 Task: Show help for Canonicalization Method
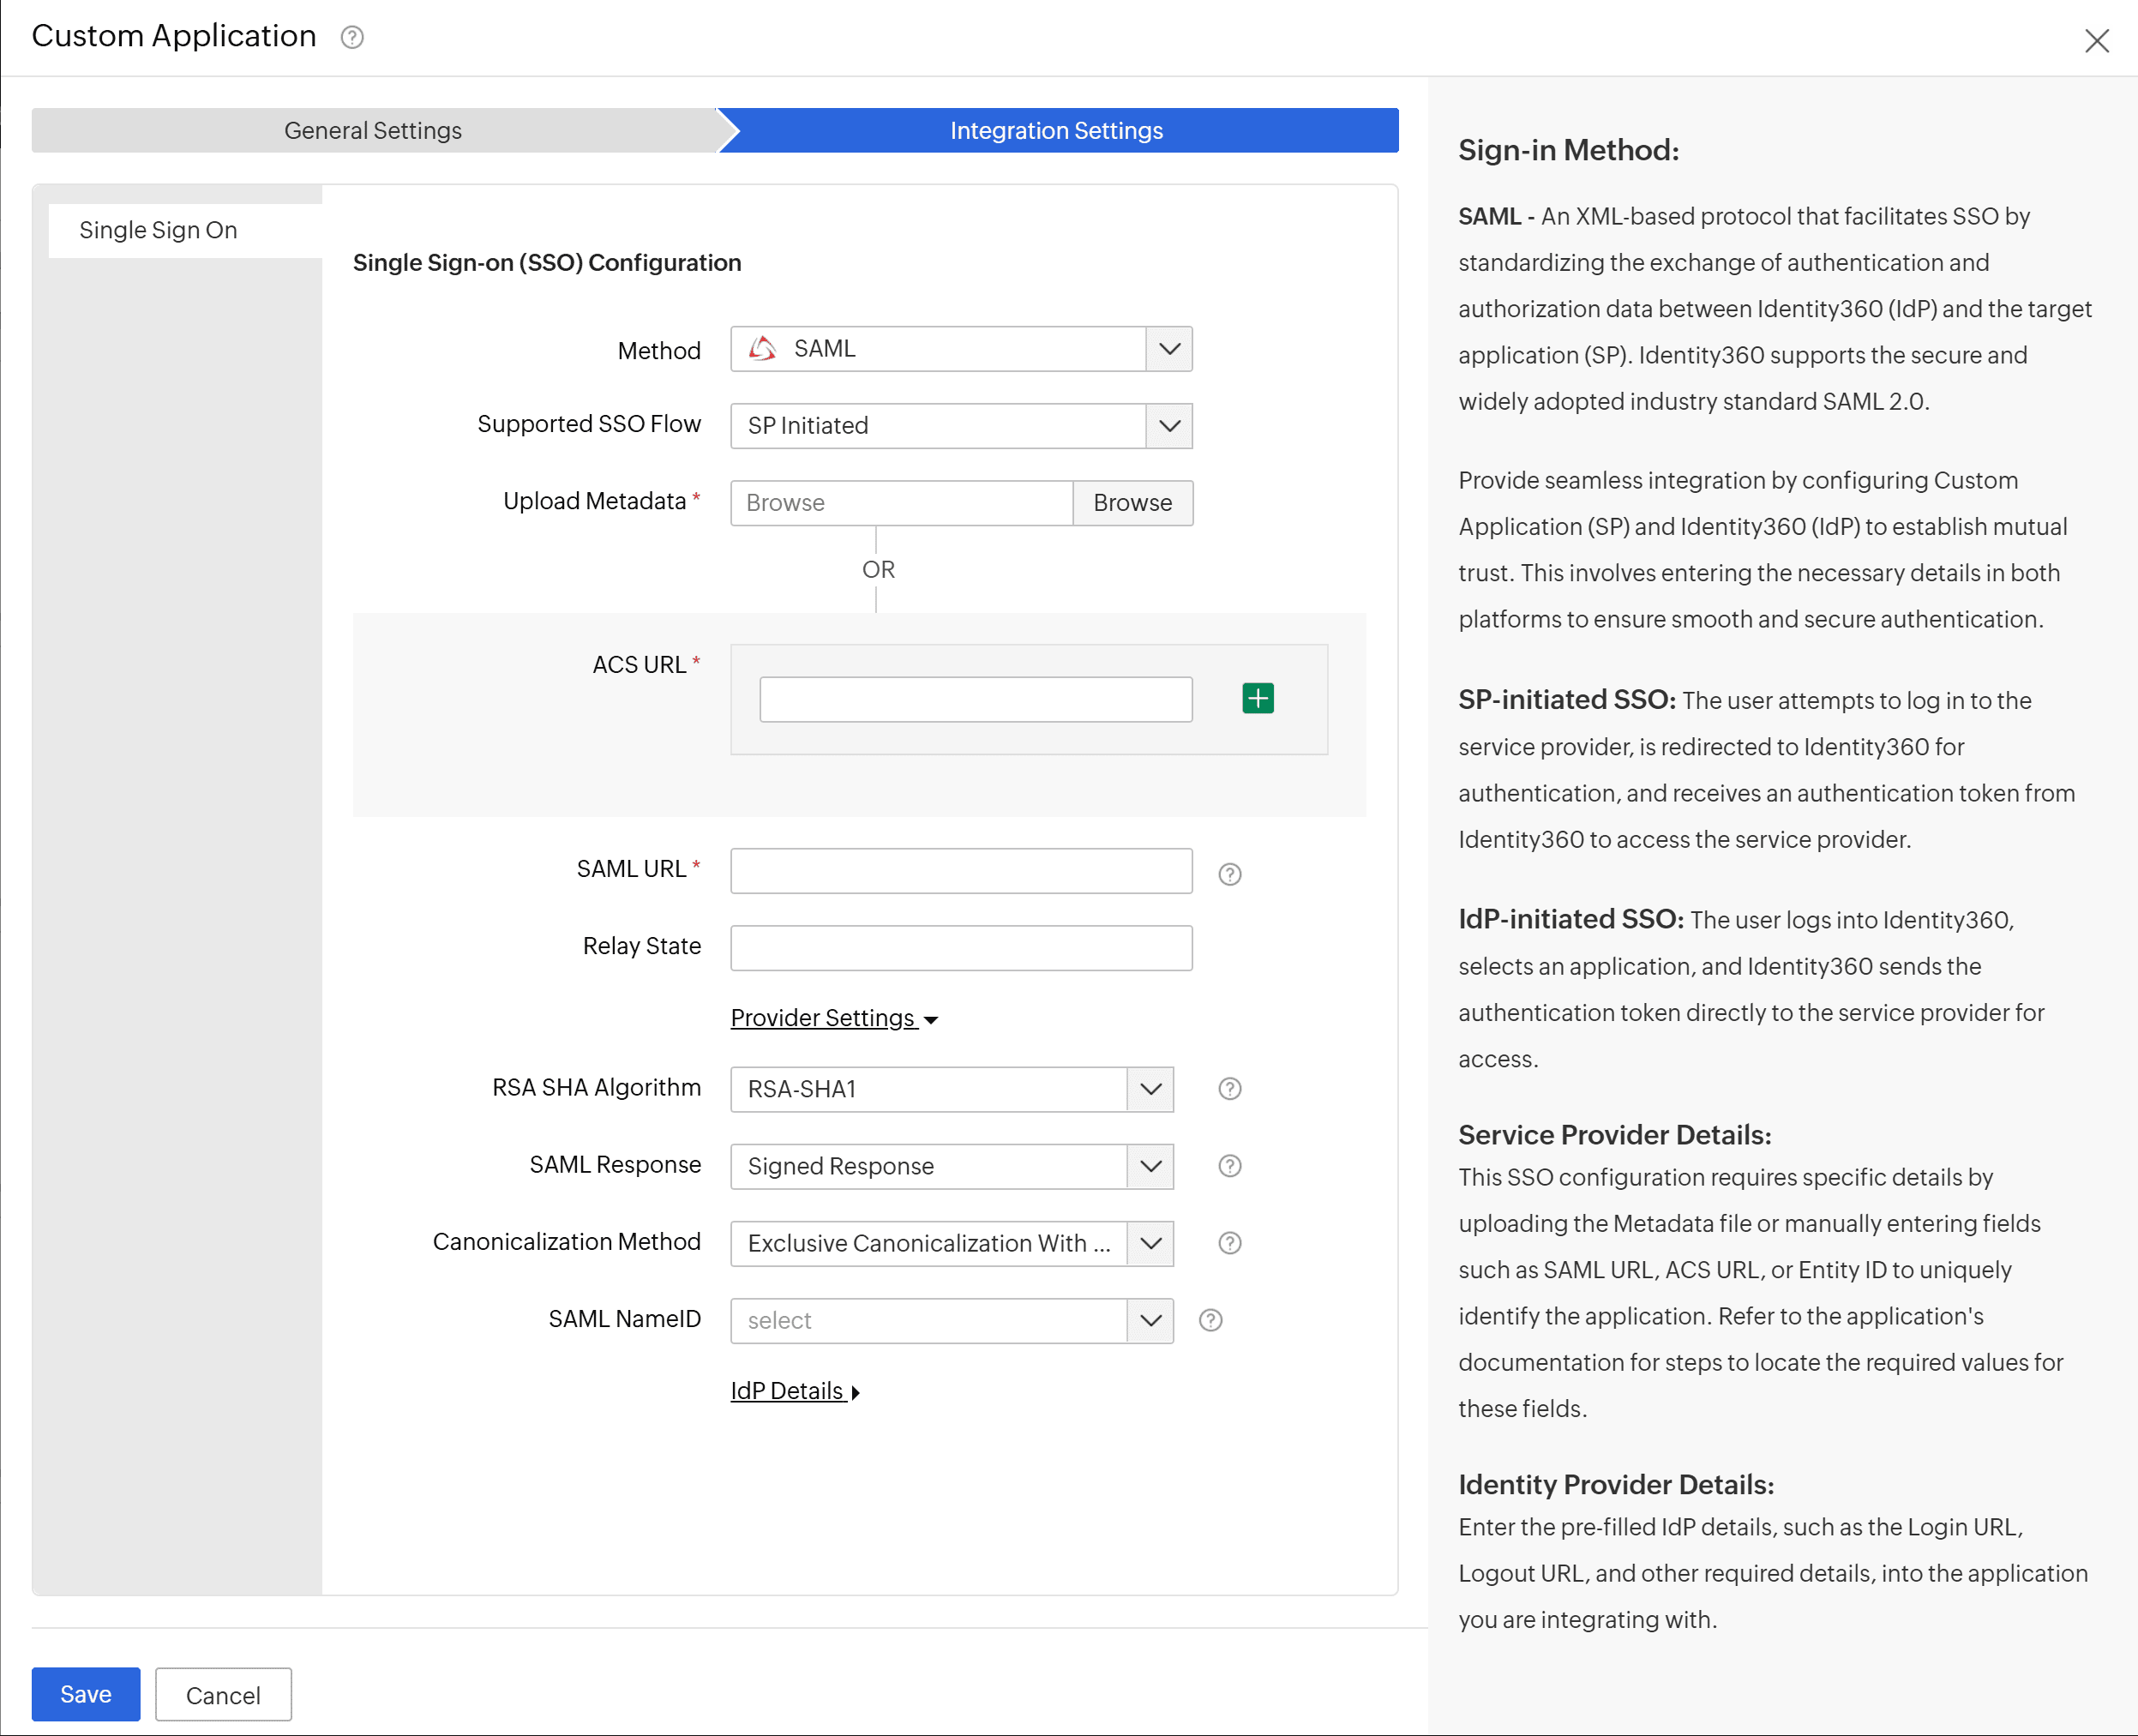tap(1229, 1242)
